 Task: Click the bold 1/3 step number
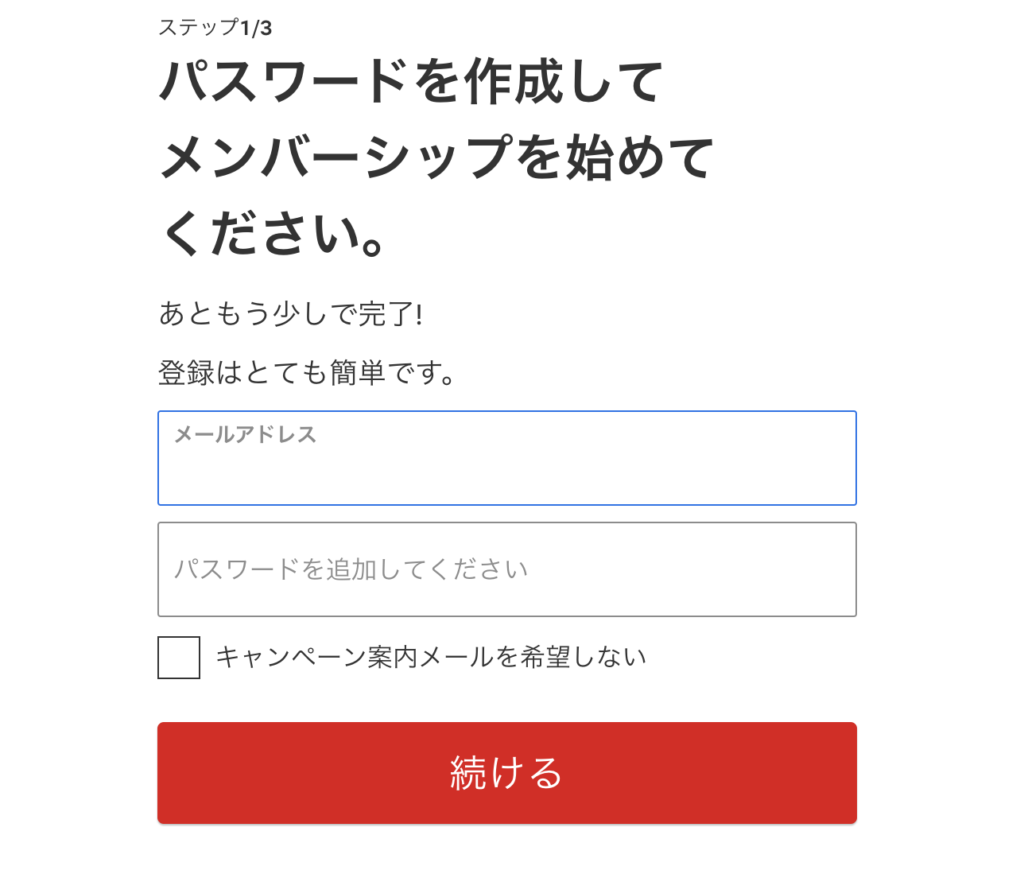tap(256, 28)
